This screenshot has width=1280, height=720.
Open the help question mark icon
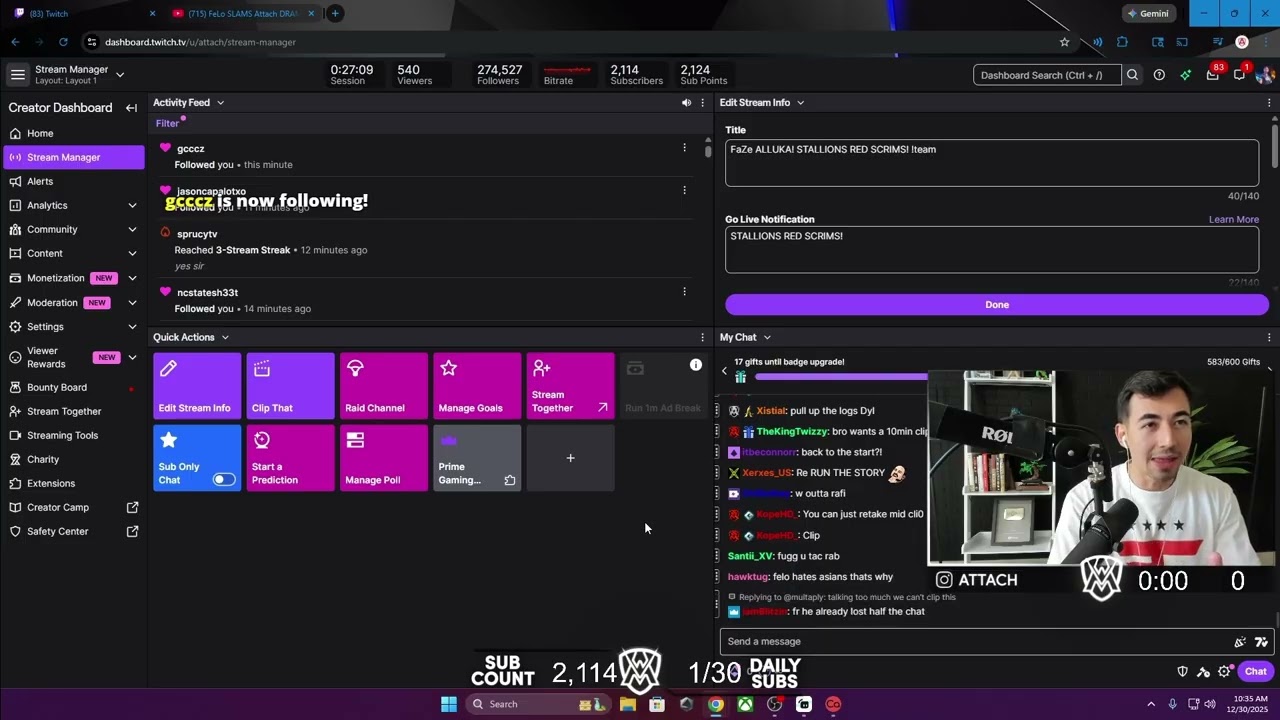(1159, 75)
